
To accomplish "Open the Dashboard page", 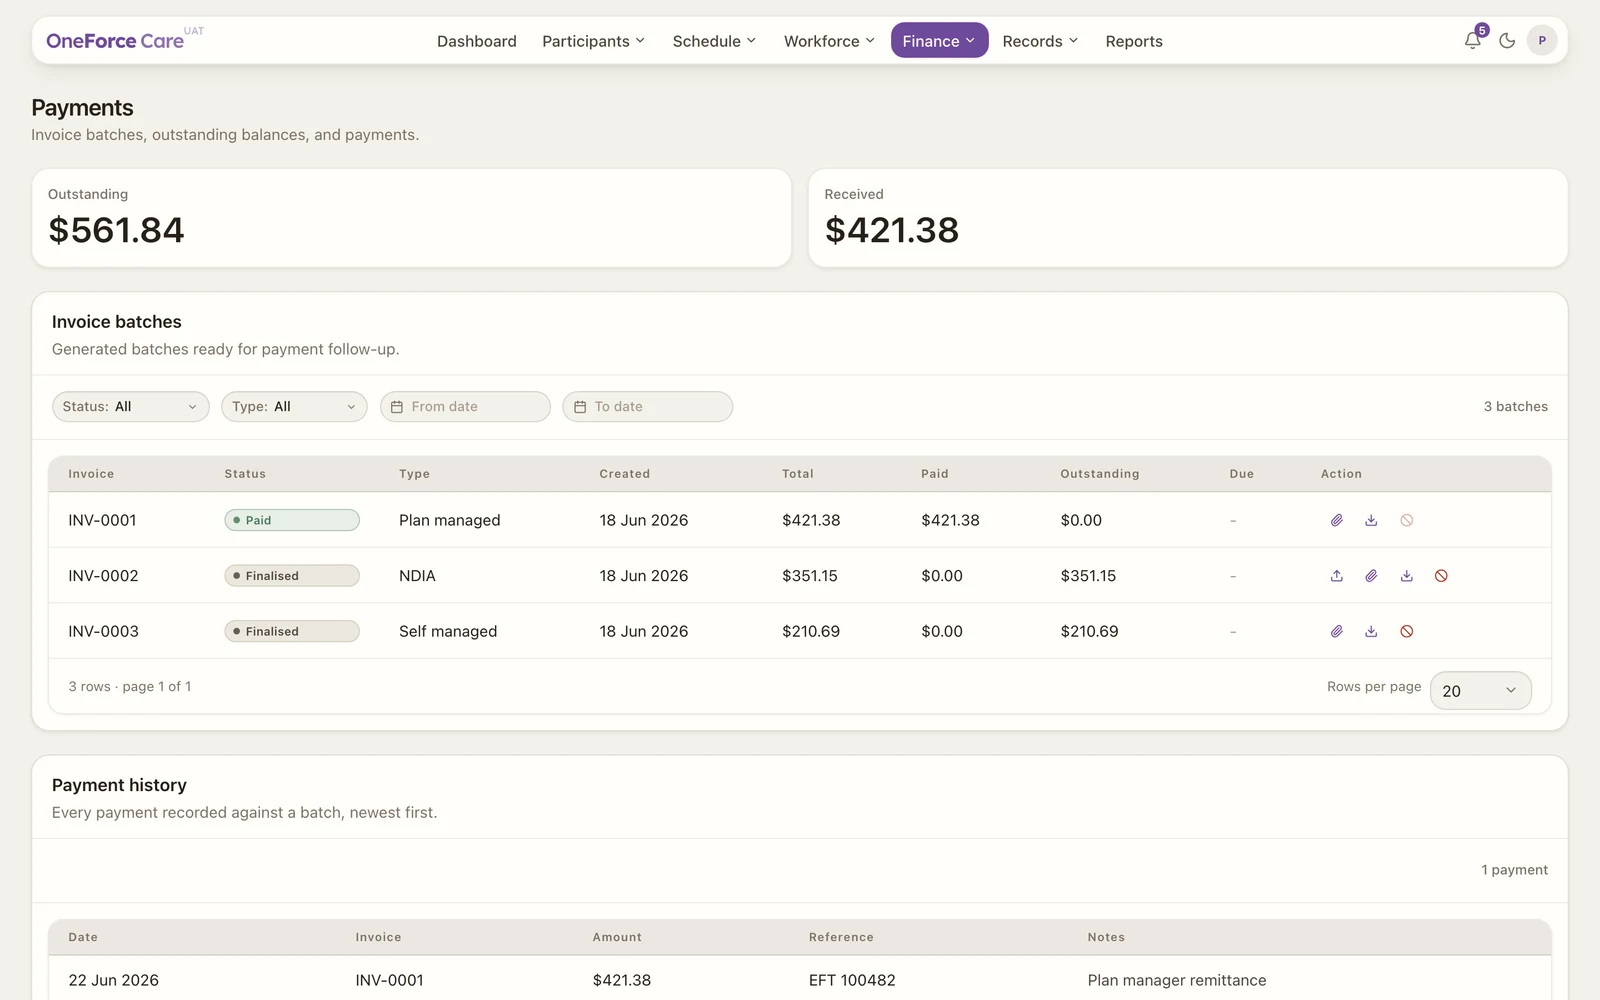I will 477,41.
